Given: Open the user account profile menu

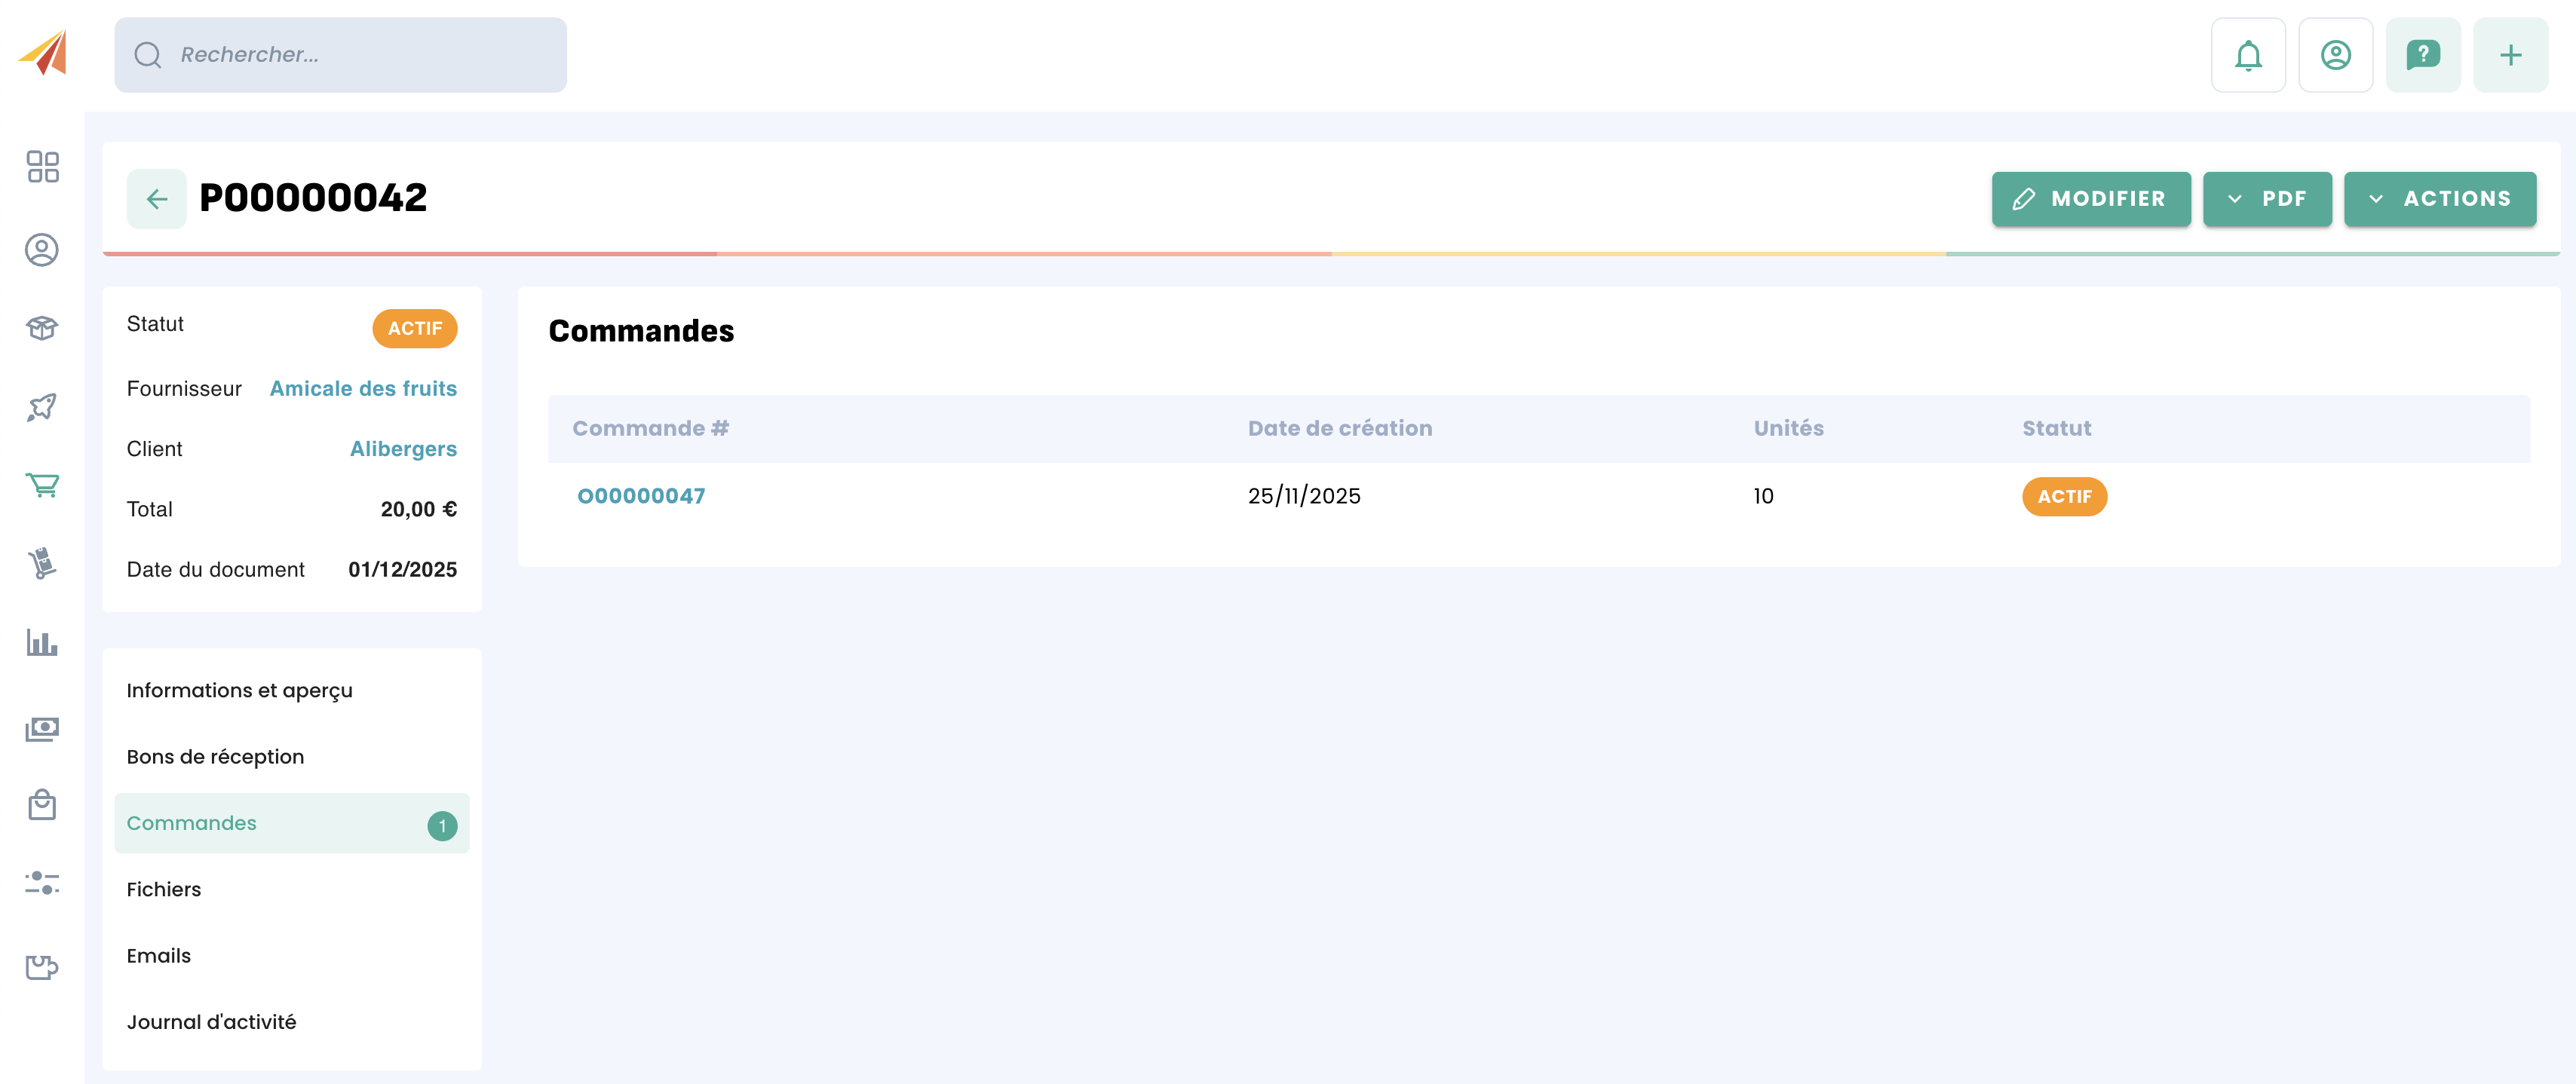Looking at the screenshot, I should tap(2335, 55).
